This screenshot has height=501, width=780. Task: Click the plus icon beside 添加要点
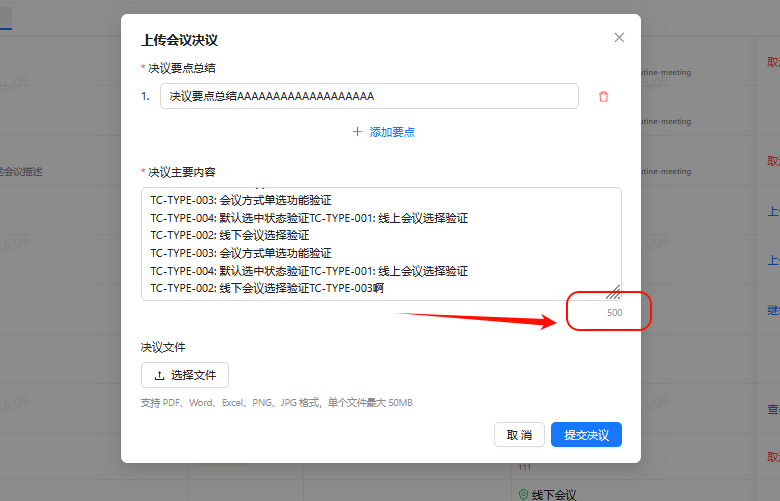tap(357, 132)
